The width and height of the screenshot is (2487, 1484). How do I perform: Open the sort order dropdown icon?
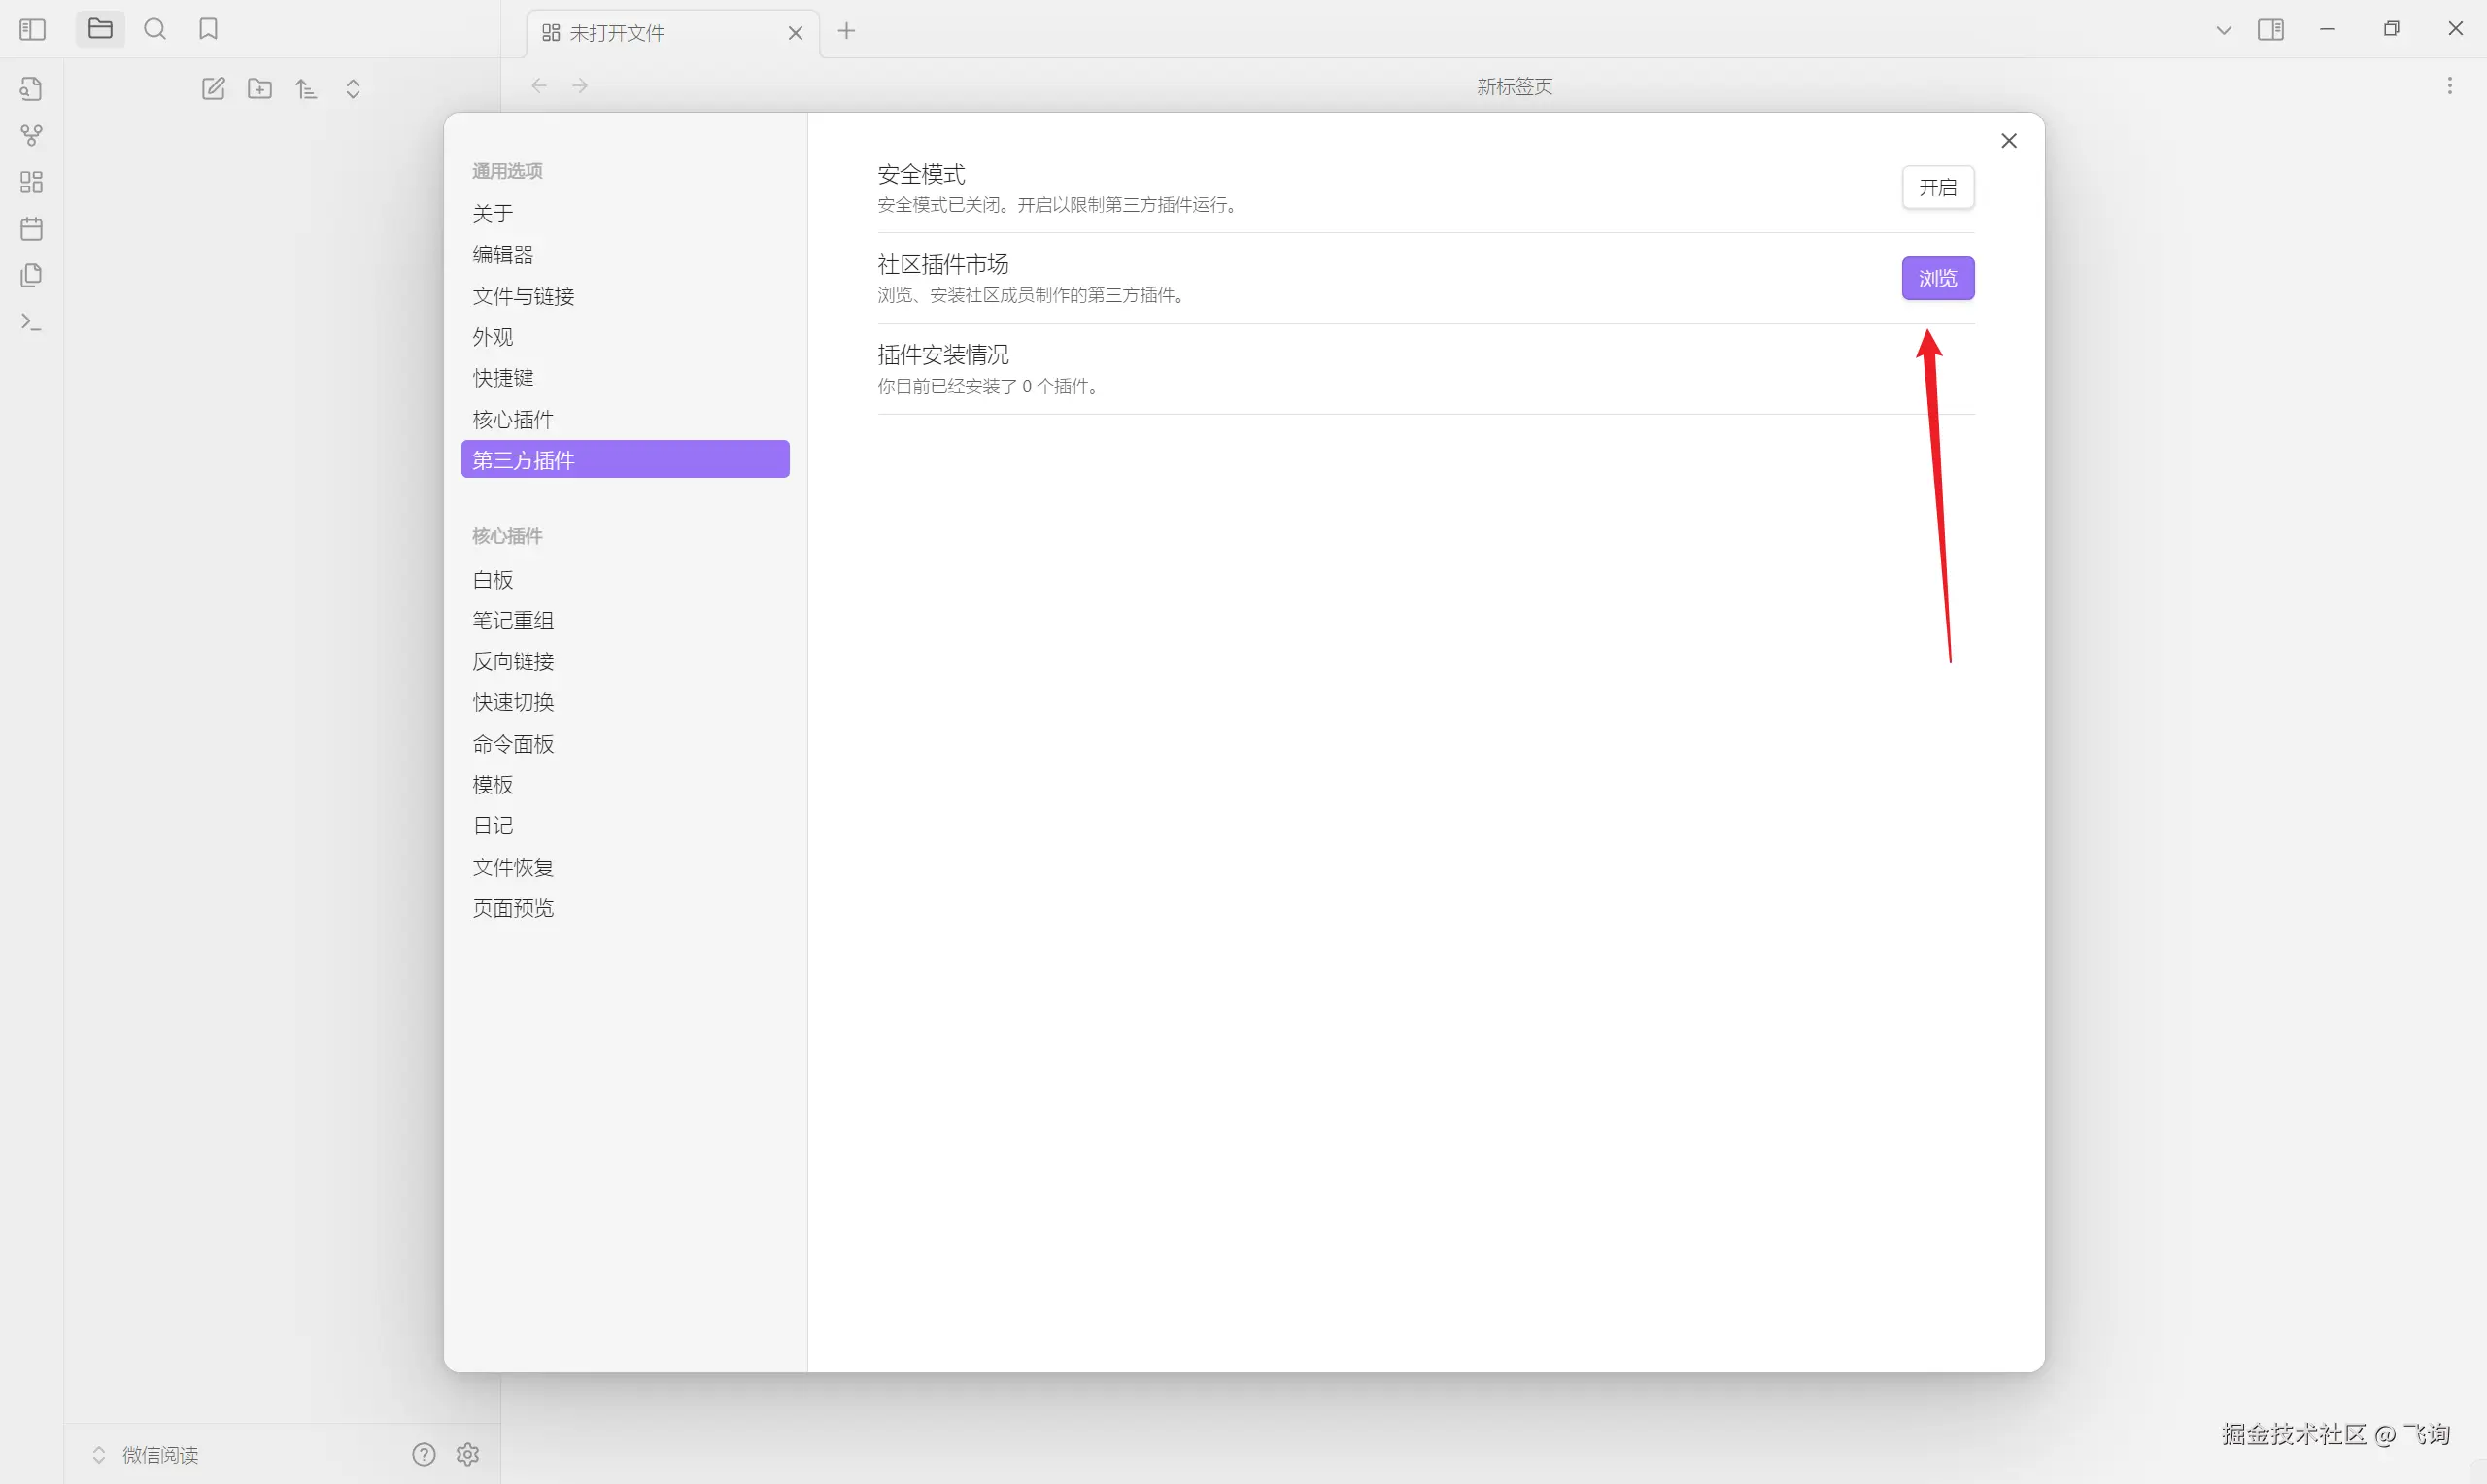[x=306, y=89]
